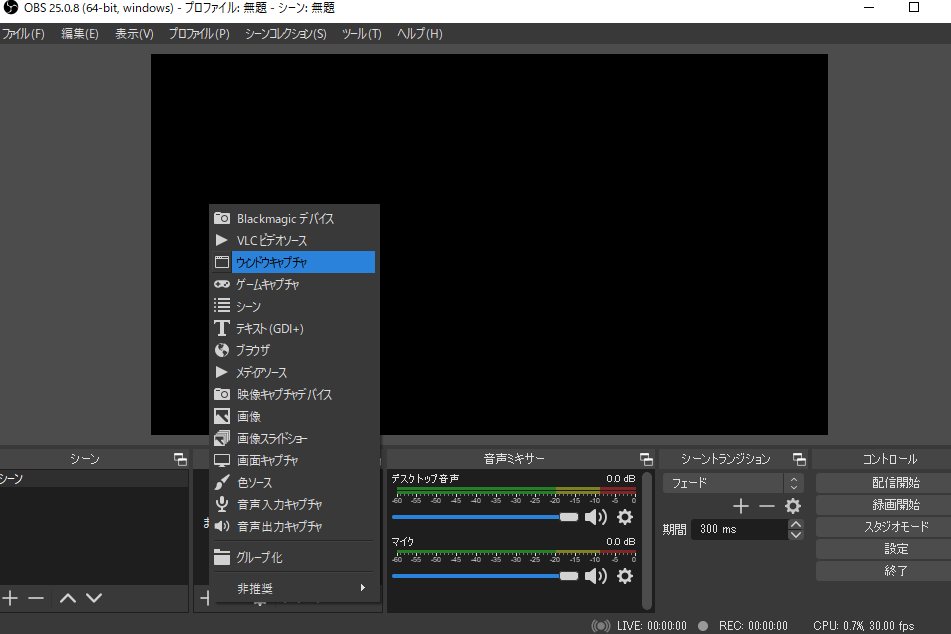
Task: Add a 色ソース color source
Action: click(x=294, y=482)
